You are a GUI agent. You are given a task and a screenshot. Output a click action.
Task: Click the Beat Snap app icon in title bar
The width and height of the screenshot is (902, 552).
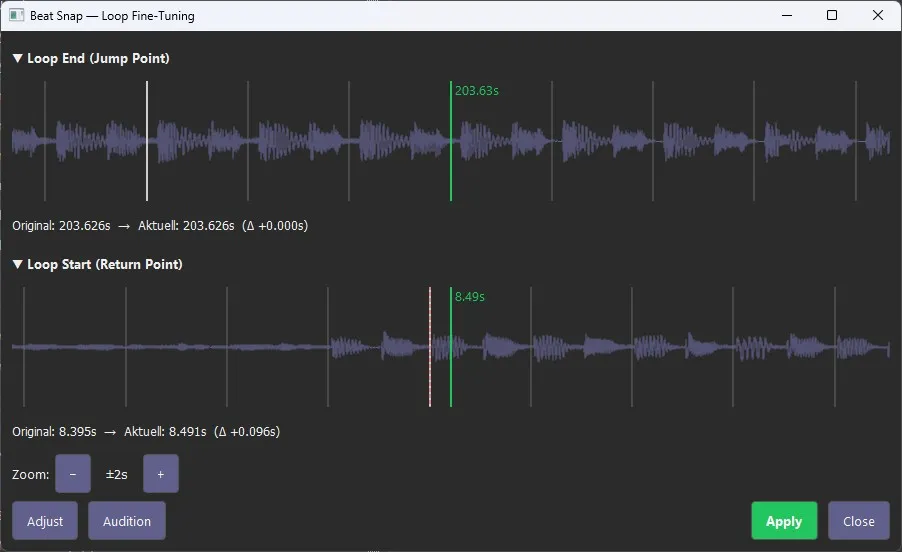click(x=16, y=16)
